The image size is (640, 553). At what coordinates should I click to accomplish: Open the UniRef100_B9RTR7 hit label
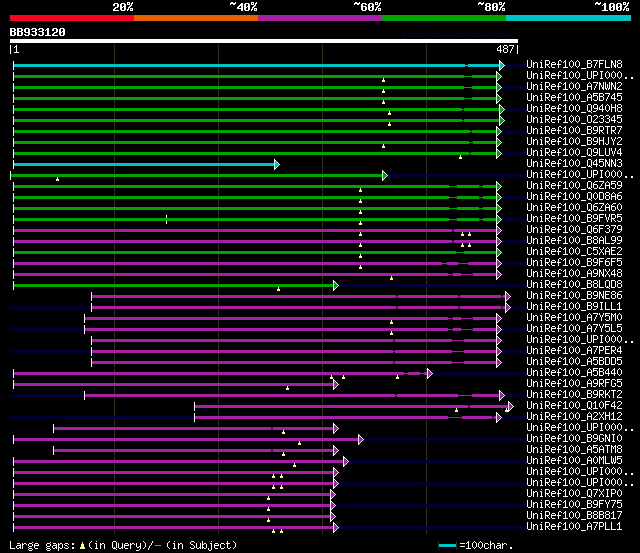coord(574,131)
